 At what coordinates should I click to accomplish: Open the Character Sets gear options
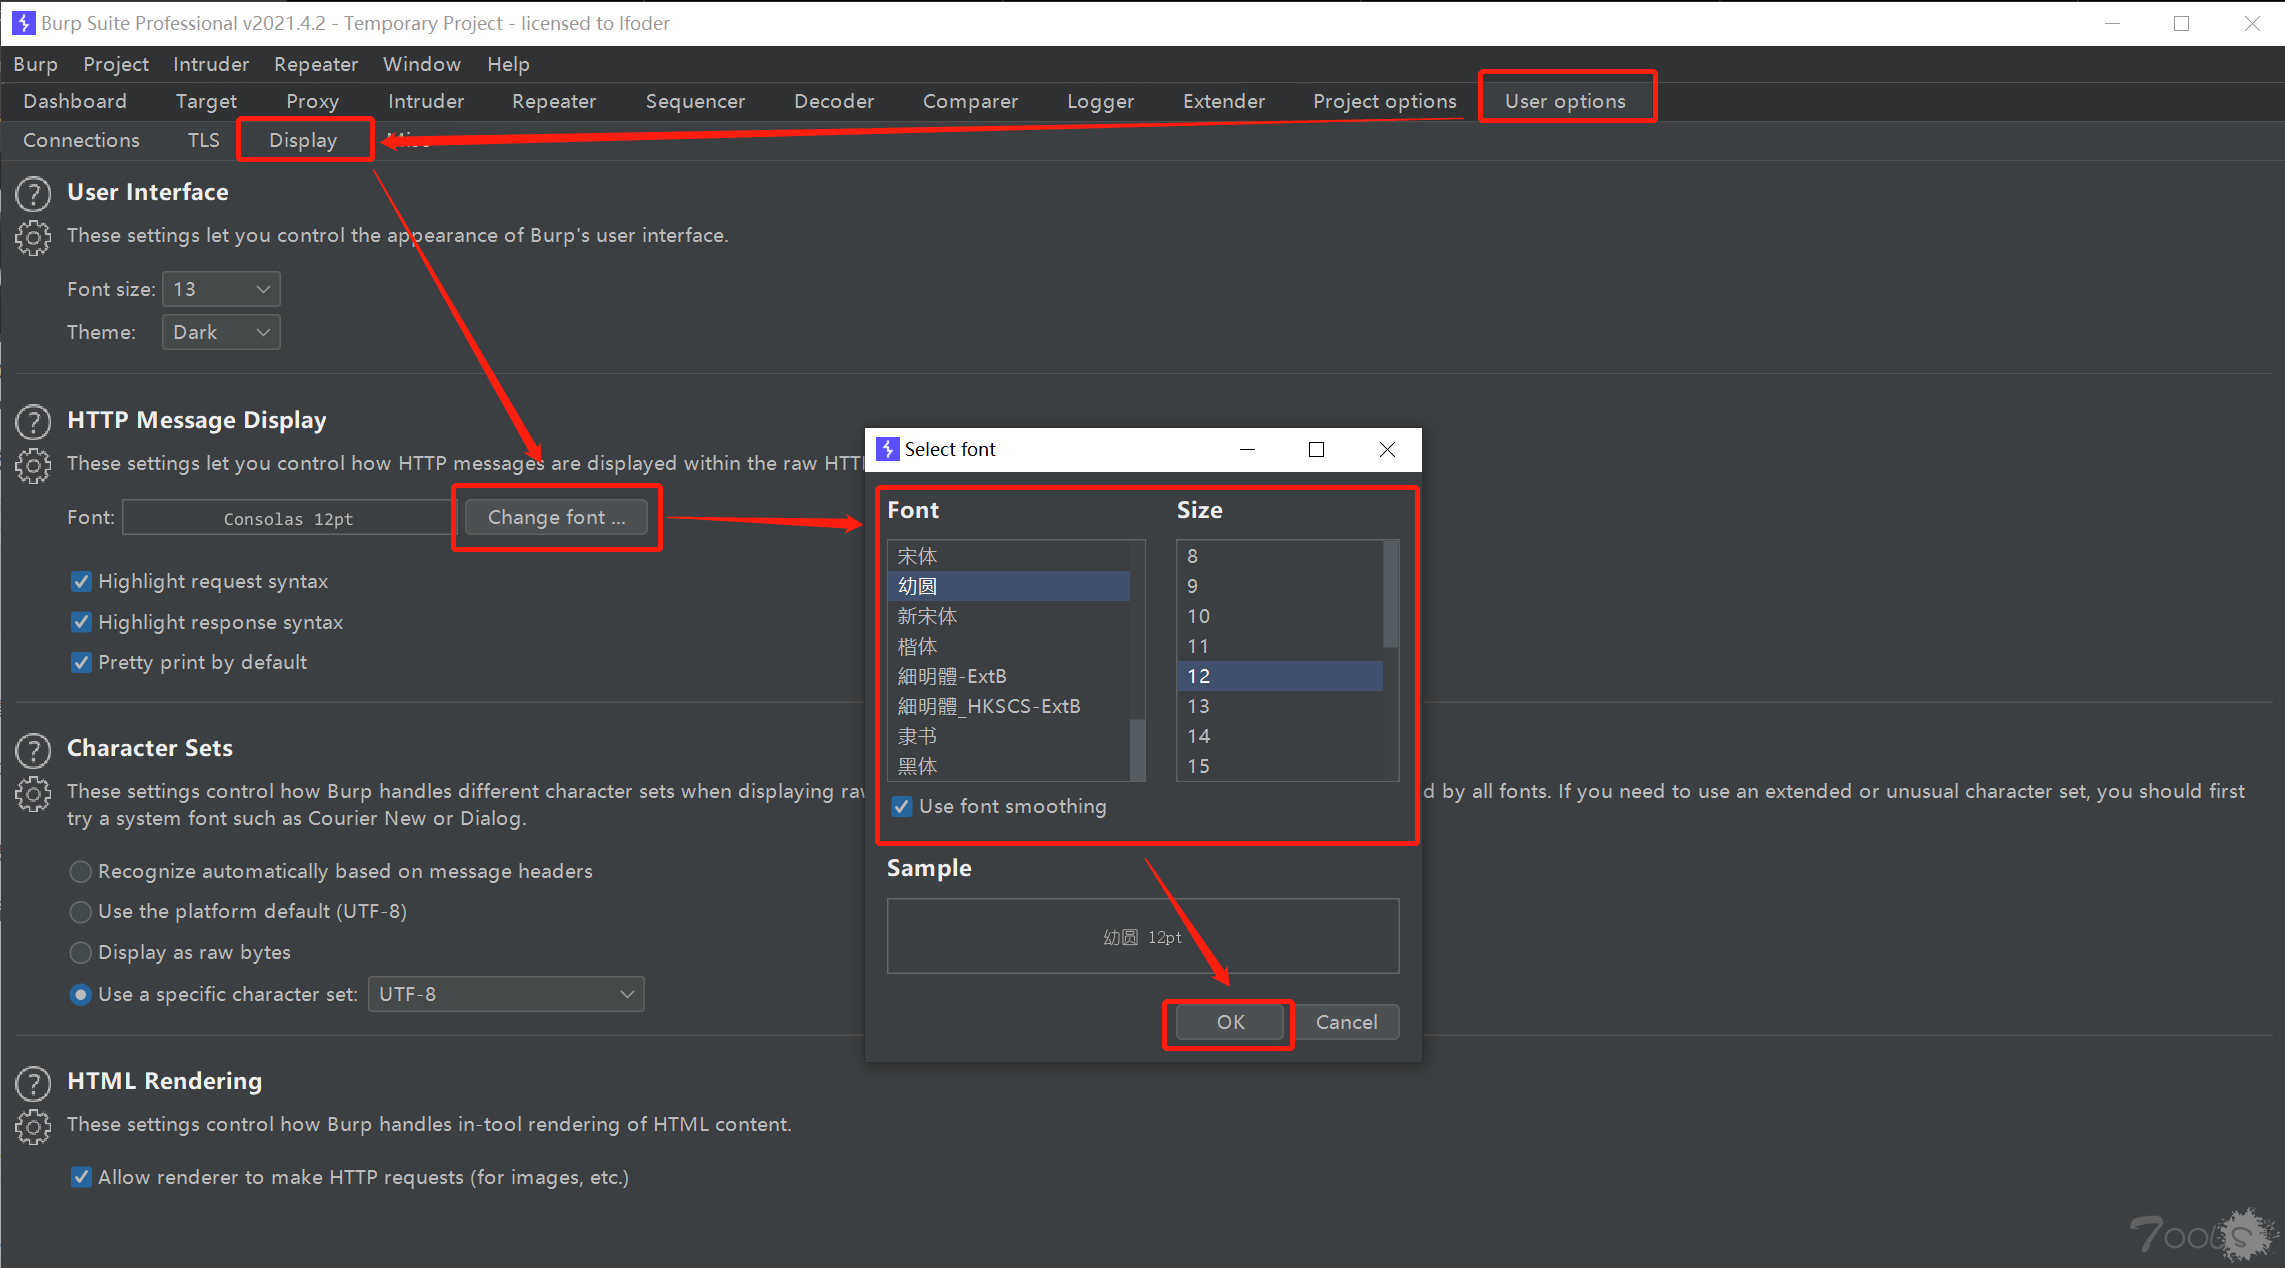pyautogui.click(x=33, y=794)
